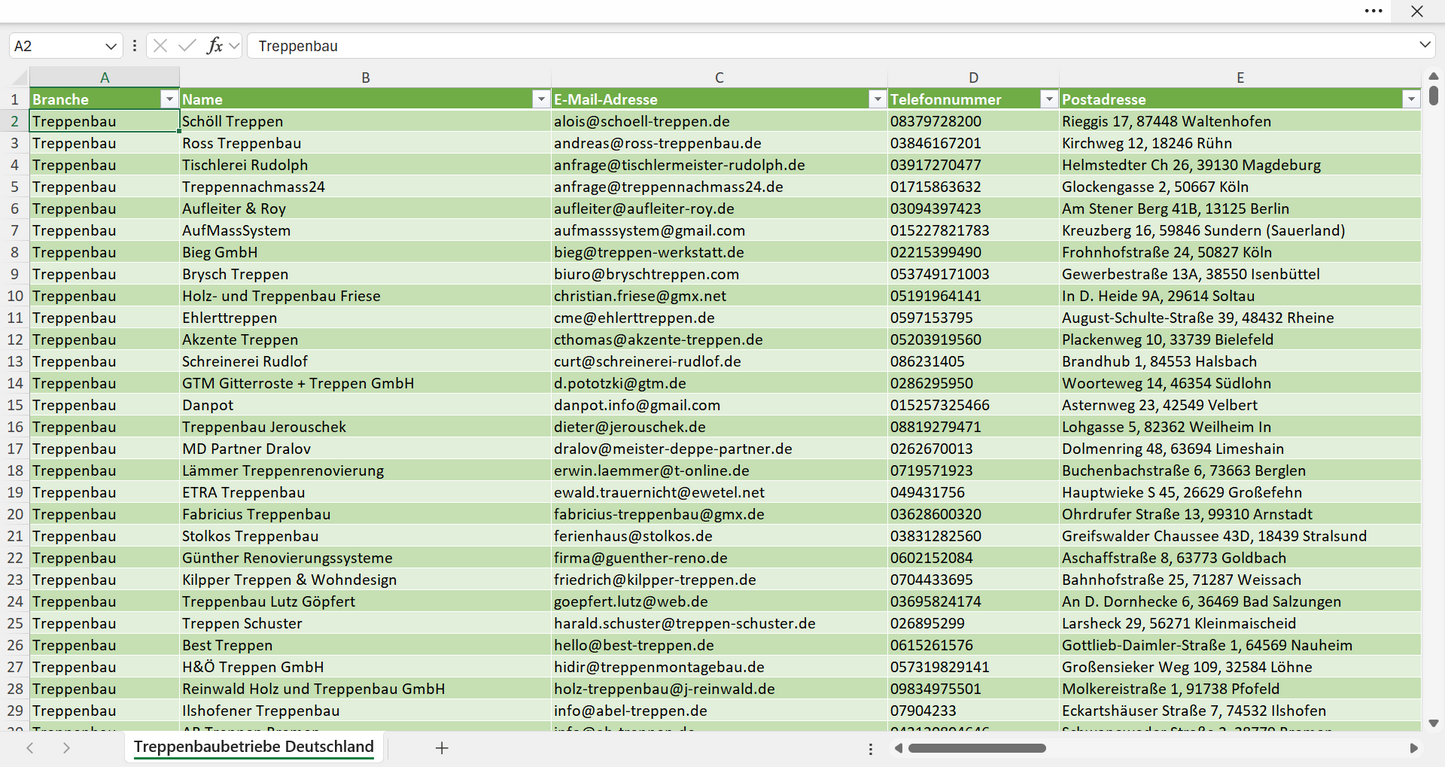Click the formula bar confirm checkmark
This screenshot has width=1445, height=767.
[187, 46]
